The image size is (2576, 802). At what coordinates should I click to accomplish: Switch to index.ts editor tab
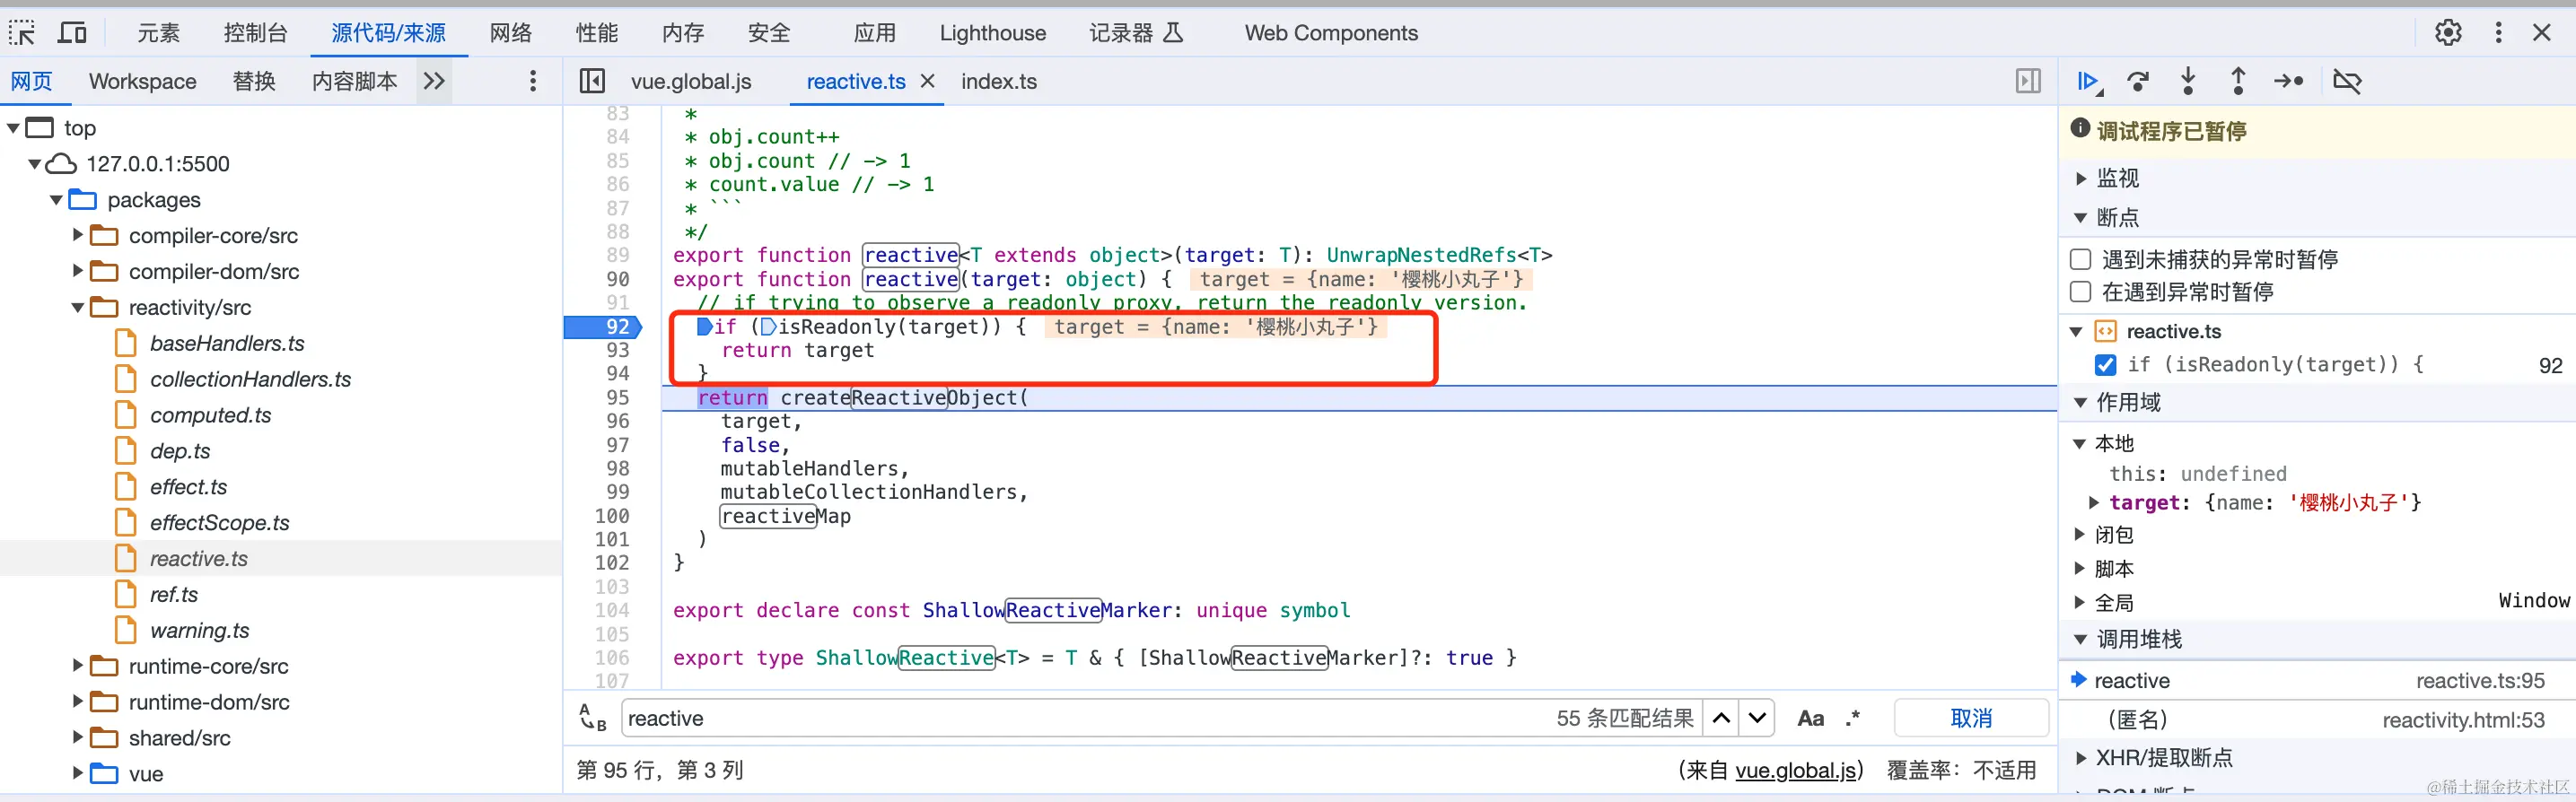click(x=999, y=81)
